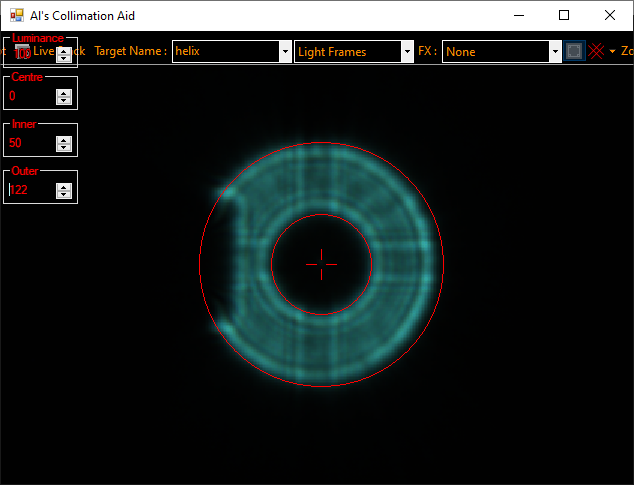Image resolution: width=634 pixels, height=485 pixels.
Task: Click the app icon in title bar
Action: click(16, 15)
